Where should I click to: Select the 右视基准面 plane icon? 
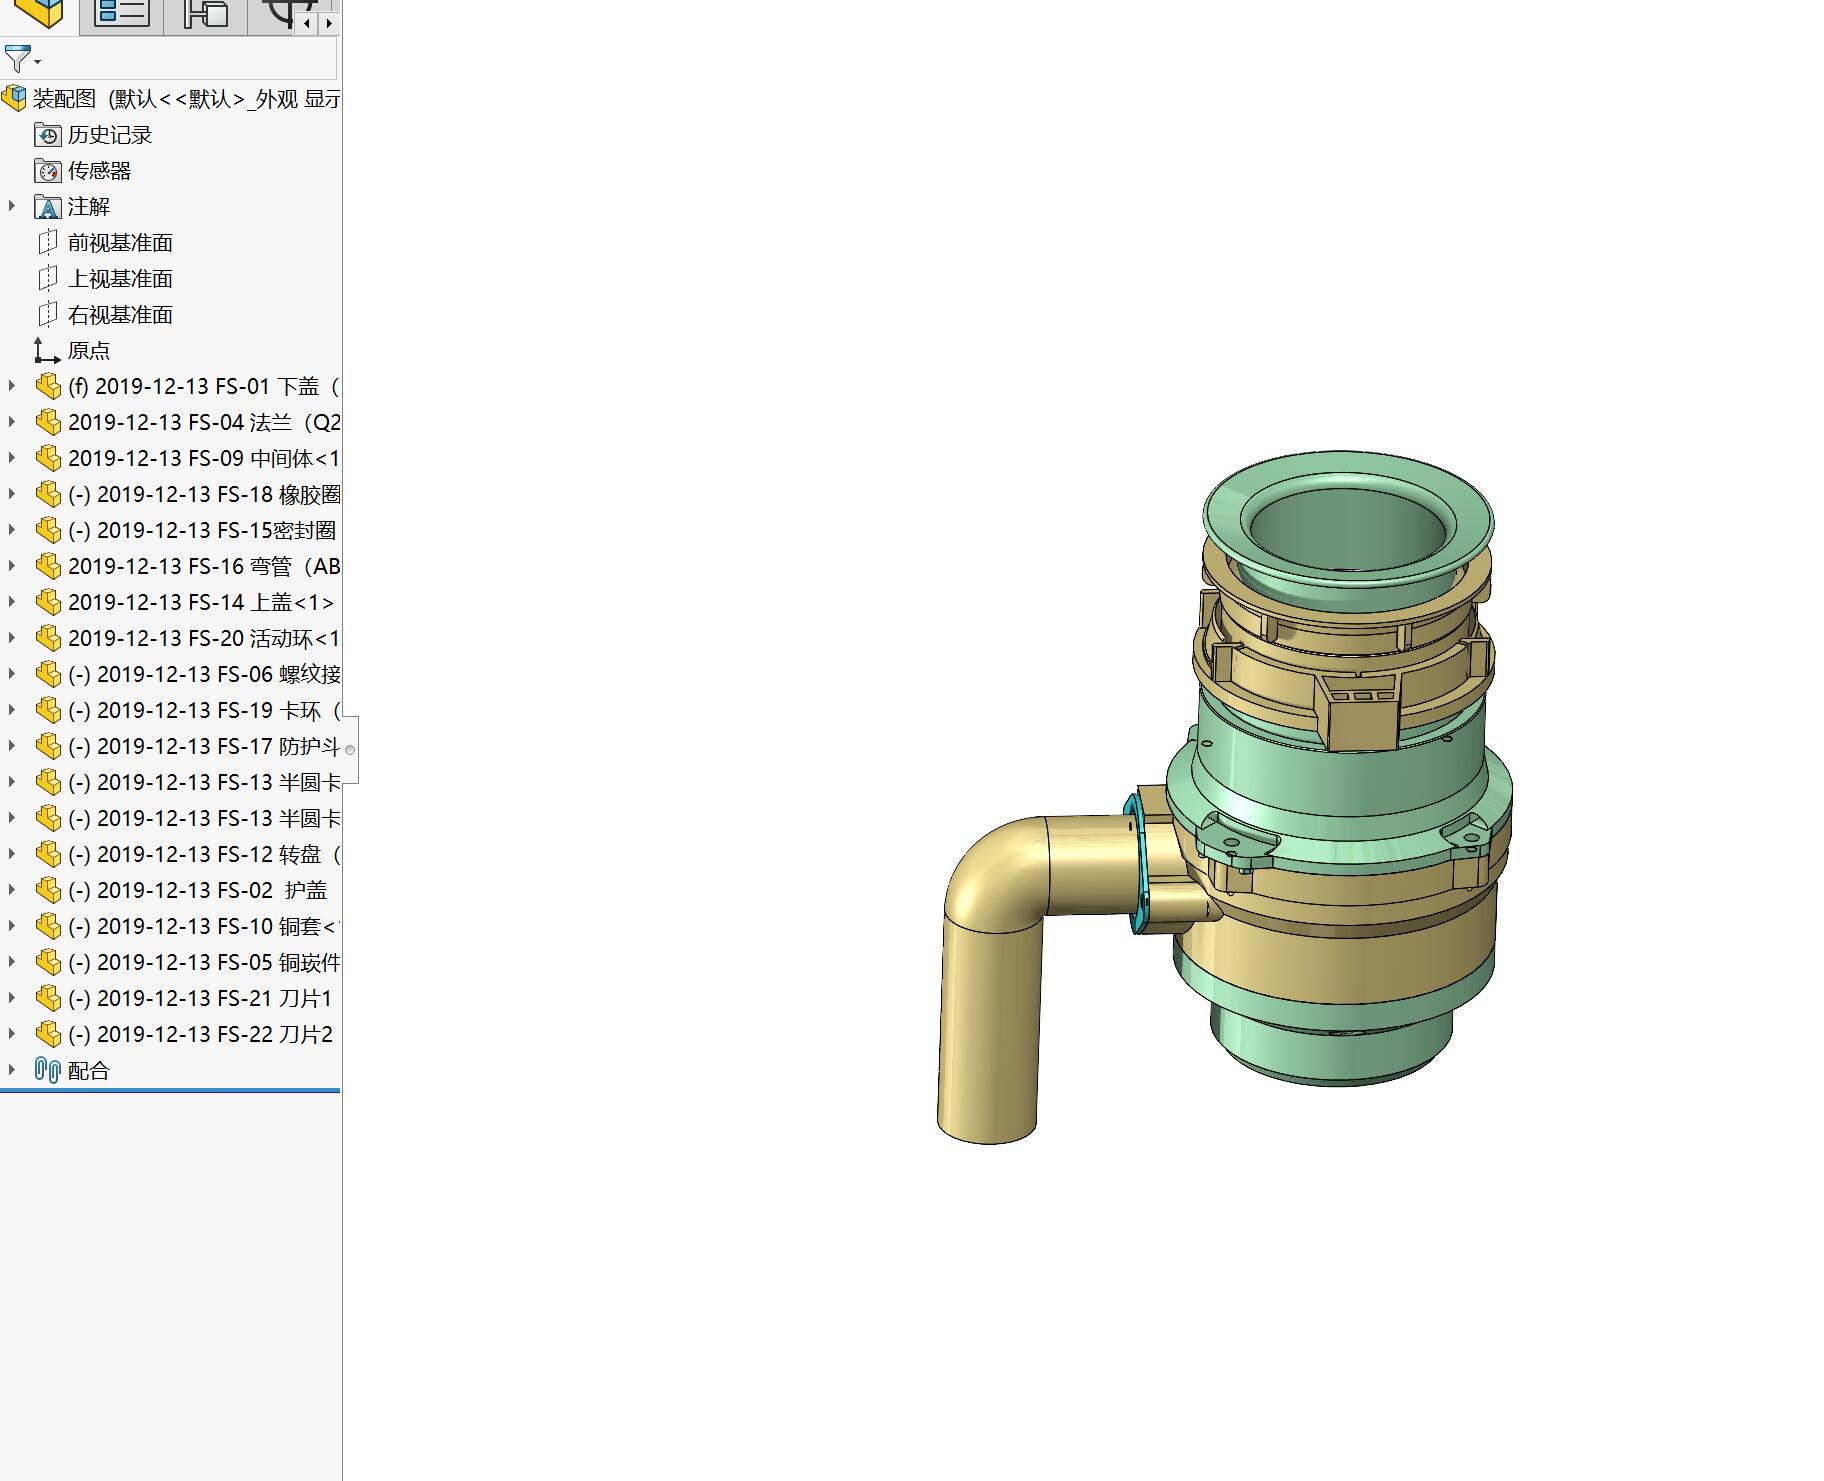[47, 314]
